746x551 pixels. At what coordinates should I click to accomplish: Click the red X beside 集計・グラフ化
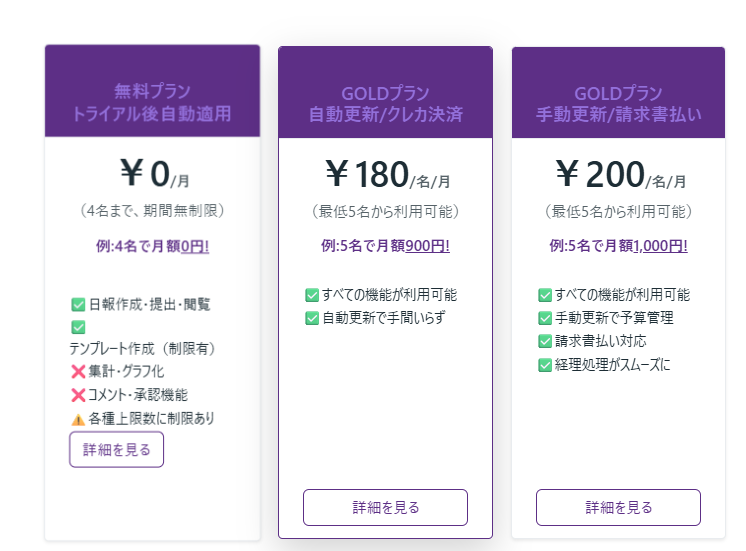[x=78, y=372]
